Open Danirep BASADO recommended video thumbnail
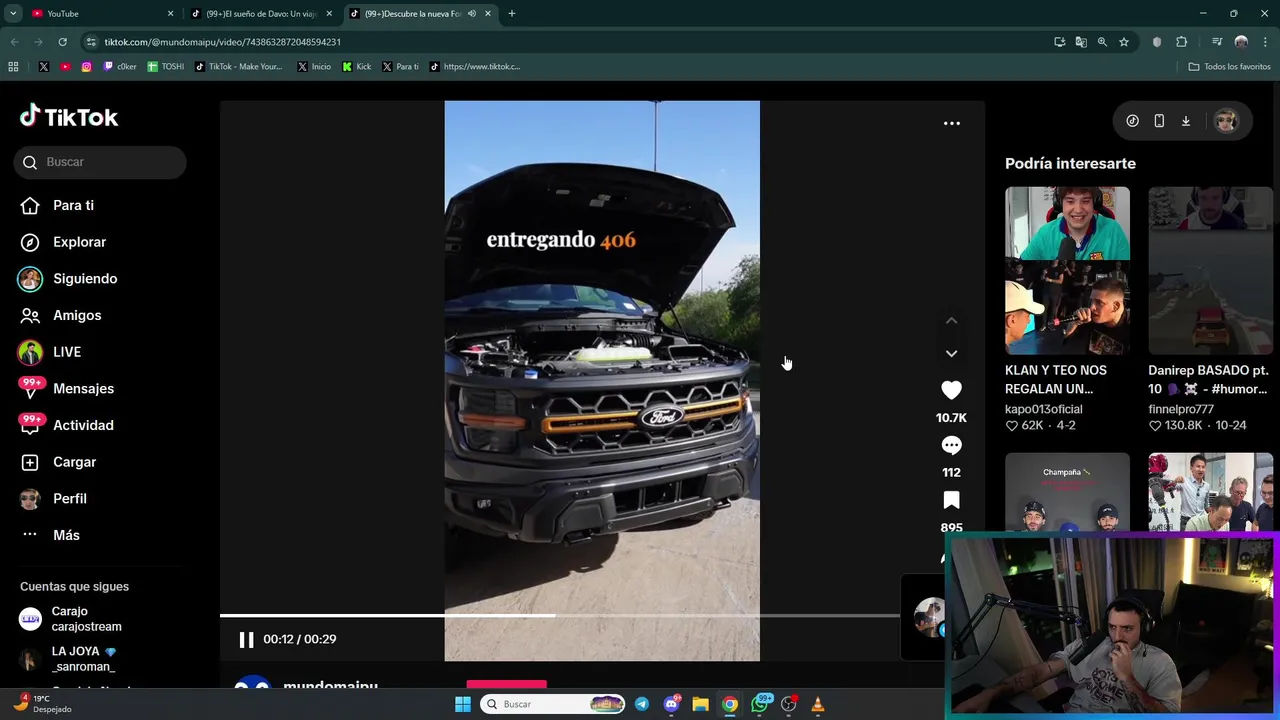 [1210, 270]
